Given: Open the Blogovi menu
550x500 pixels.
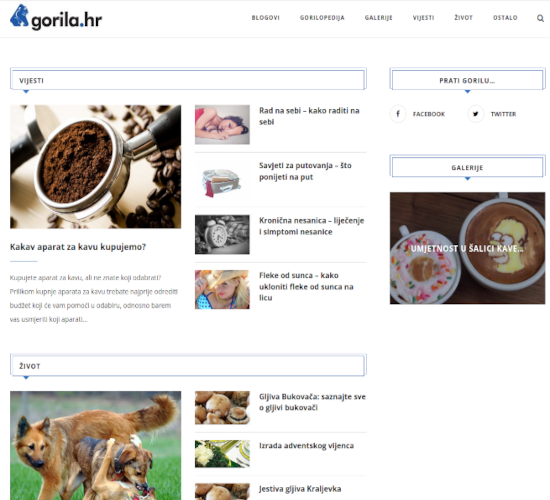Looking at the screenshot, I should click(266, 18).
